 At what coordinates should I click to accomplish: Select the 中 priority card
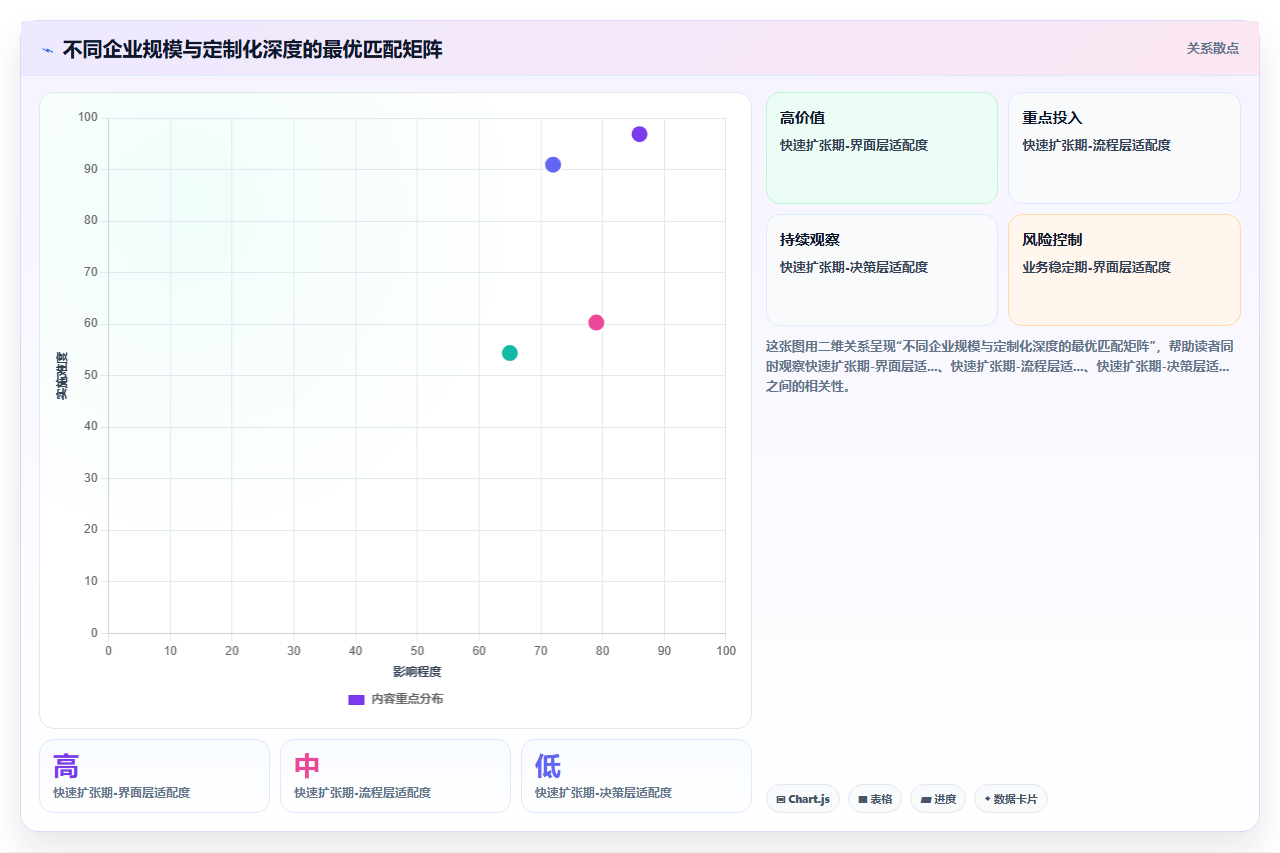[395, 776]
